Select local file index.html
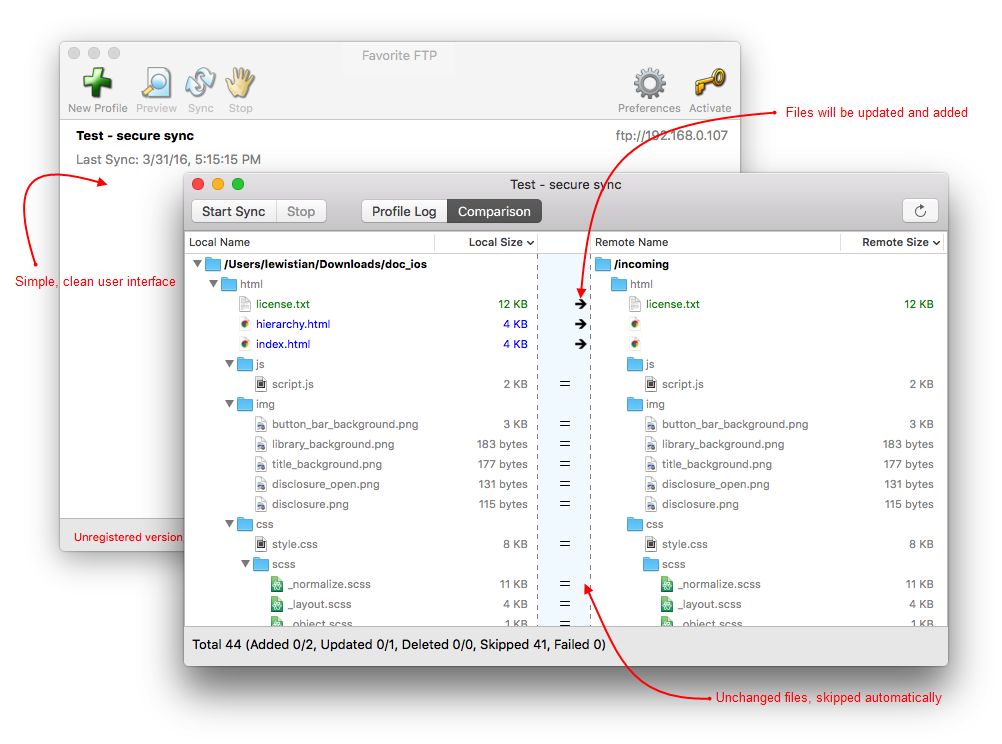The height and width of the screenshot is (744, 1002). pos(282,344)
